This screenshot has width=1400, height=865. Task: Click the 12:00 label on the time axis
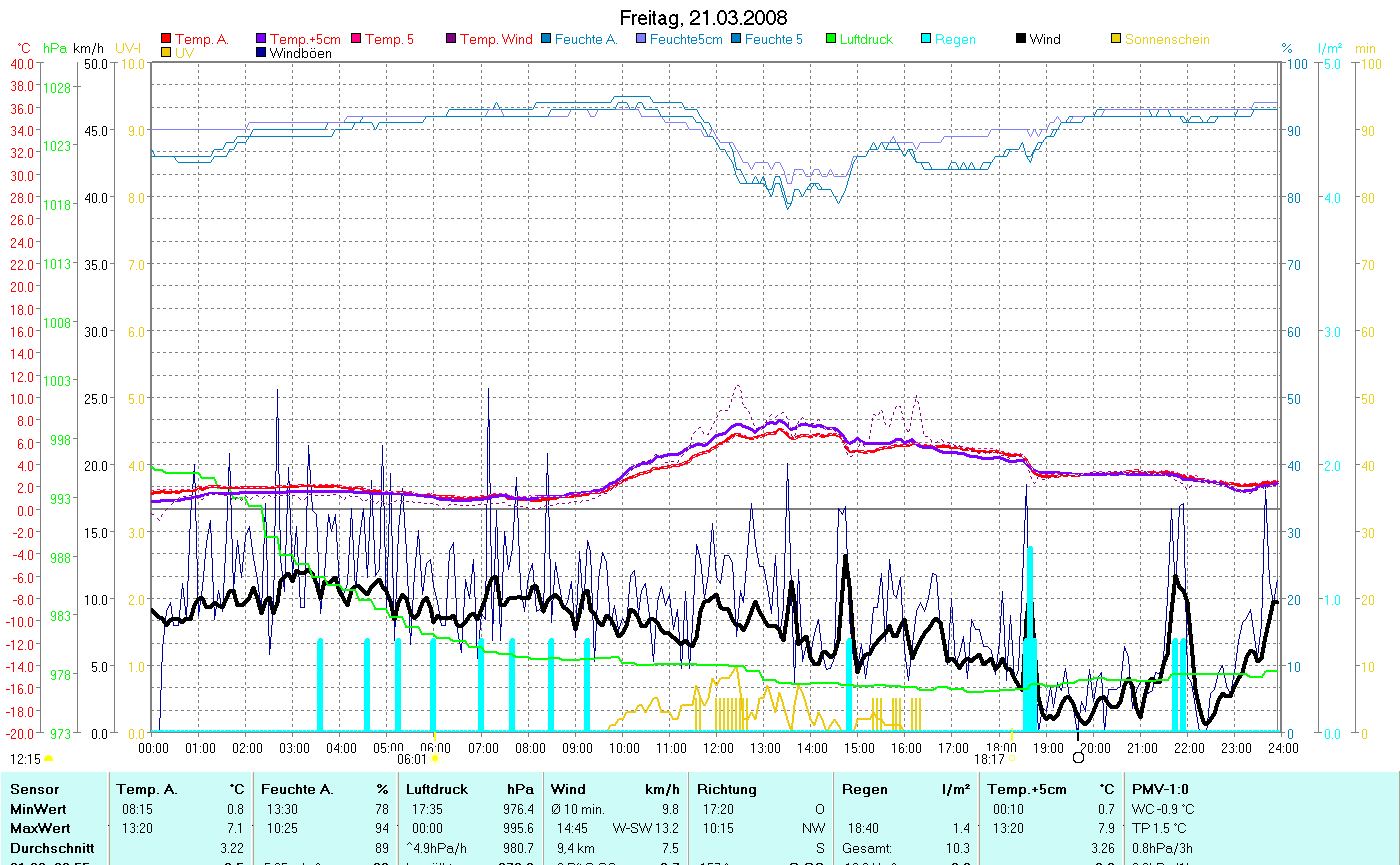(x=717, y=747)
